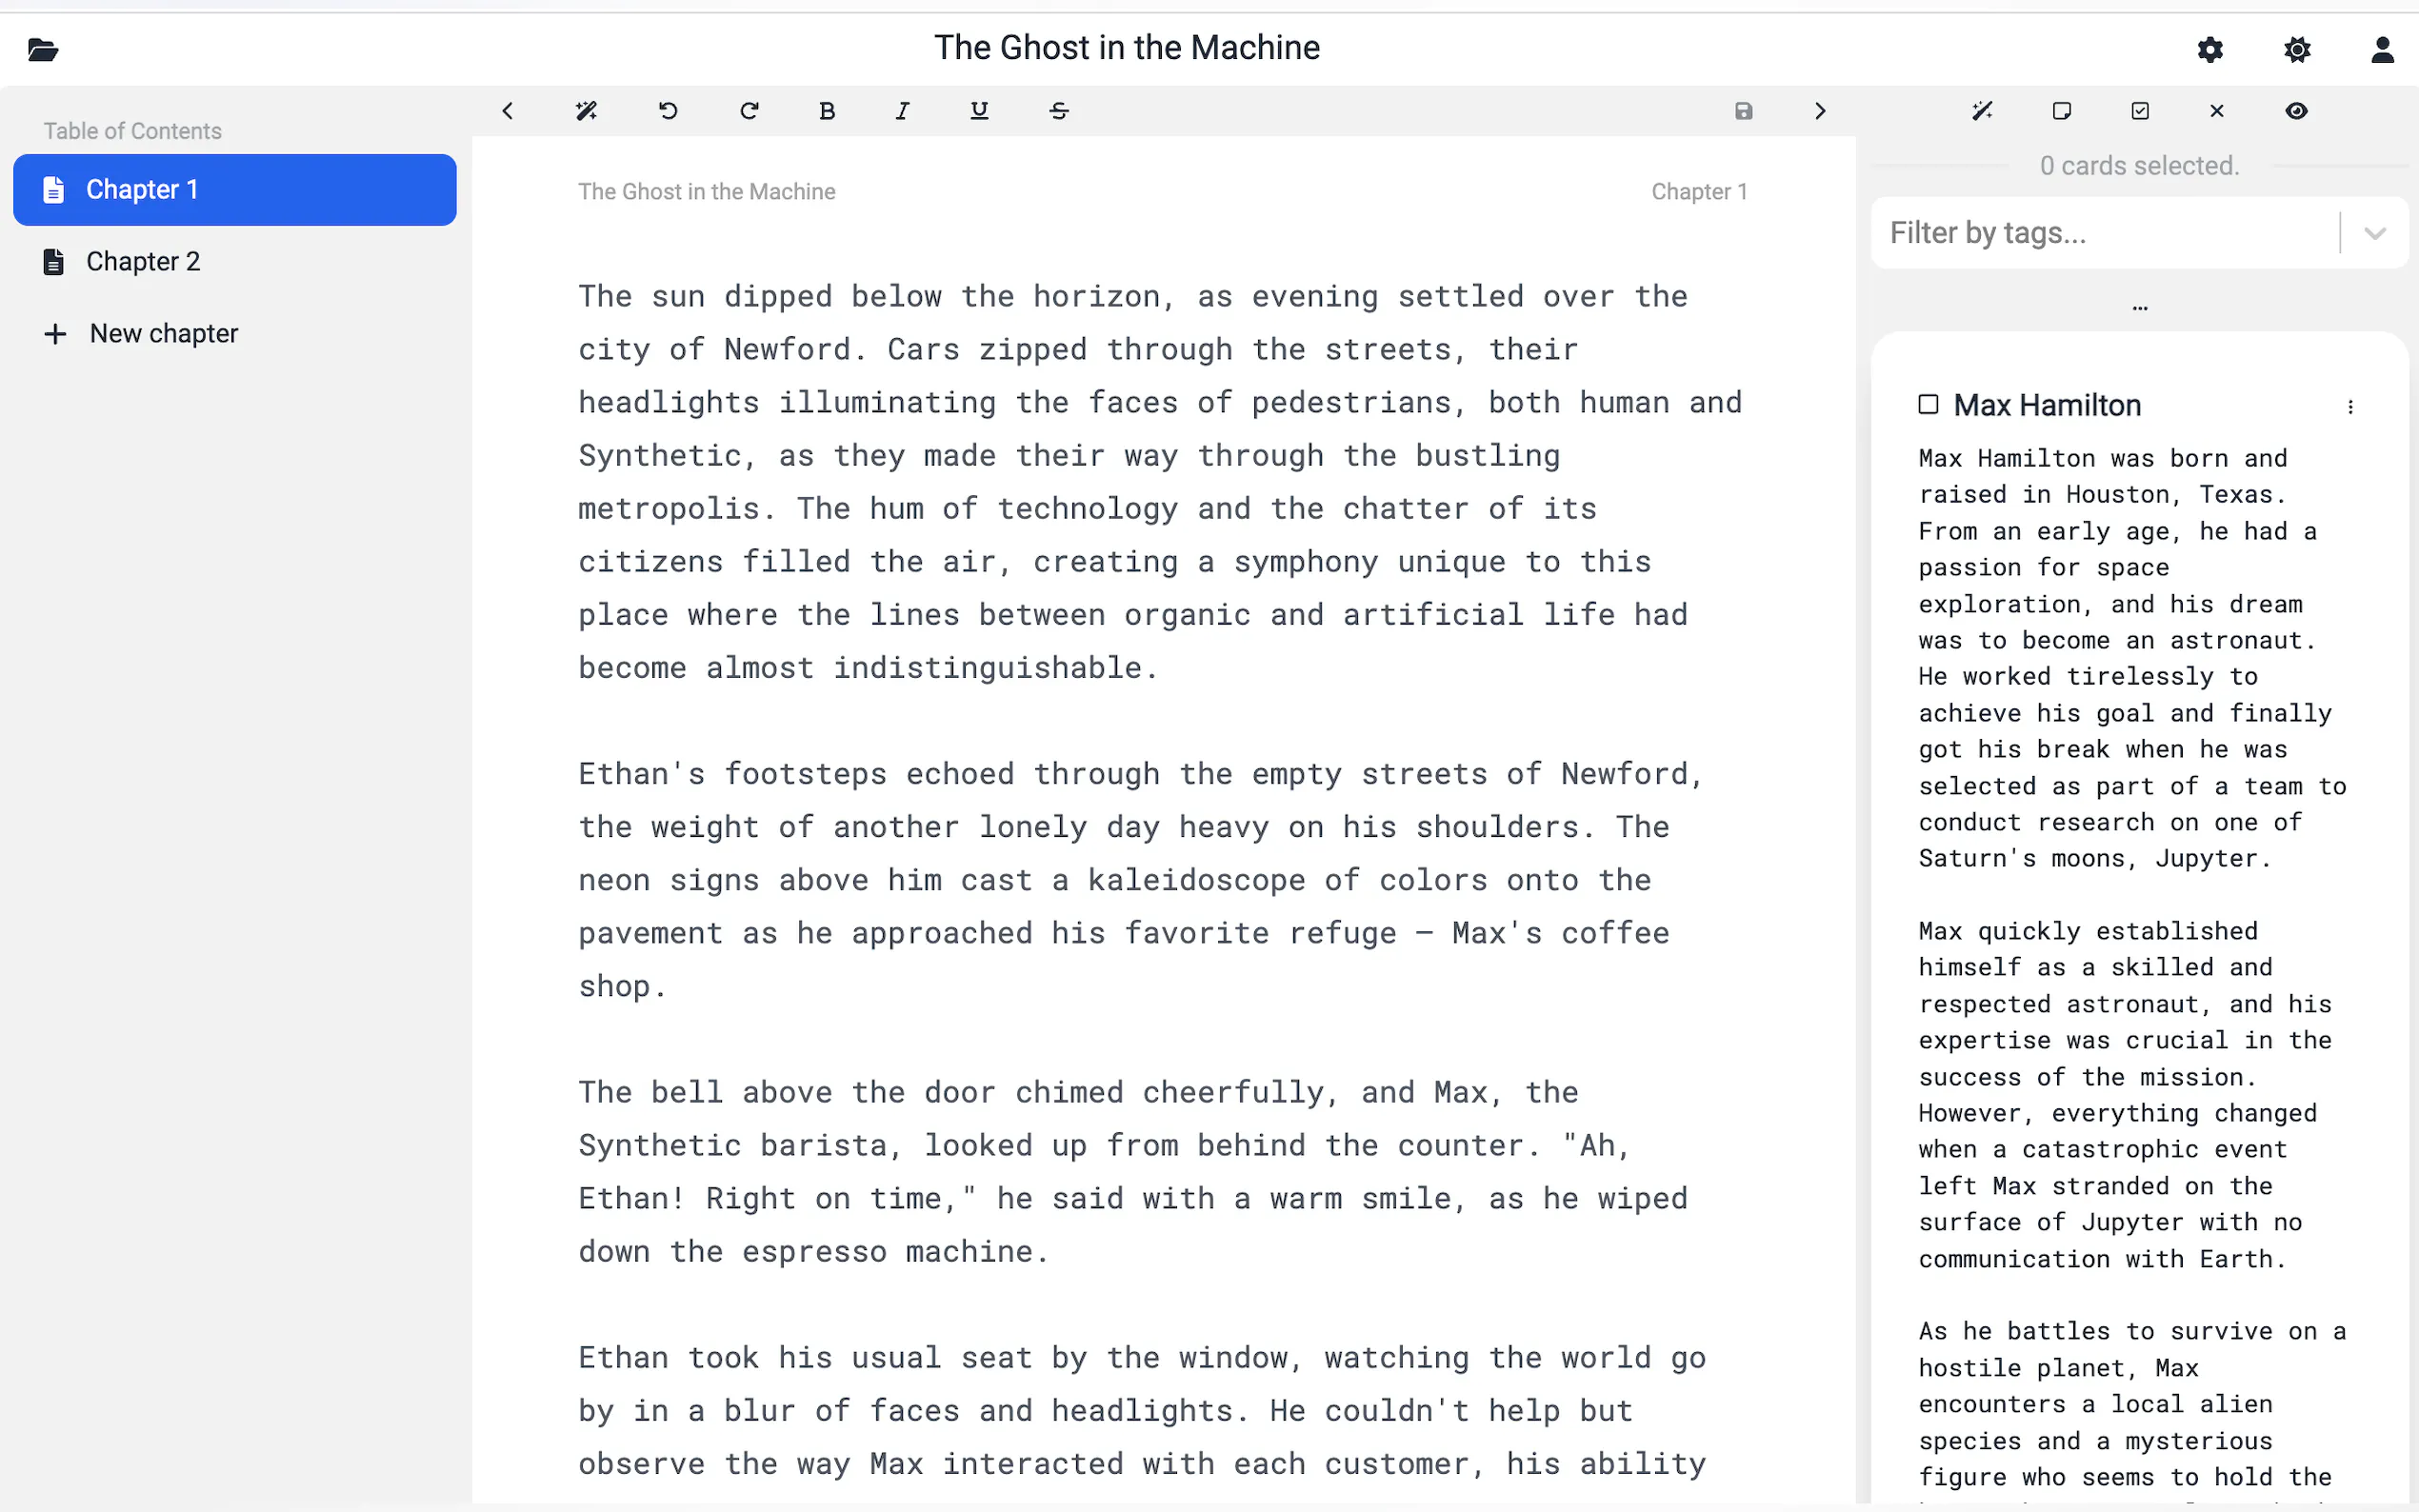
Task: Expand the Filter by tags dropdown arrow
Action: click(x=2374, y=233)
